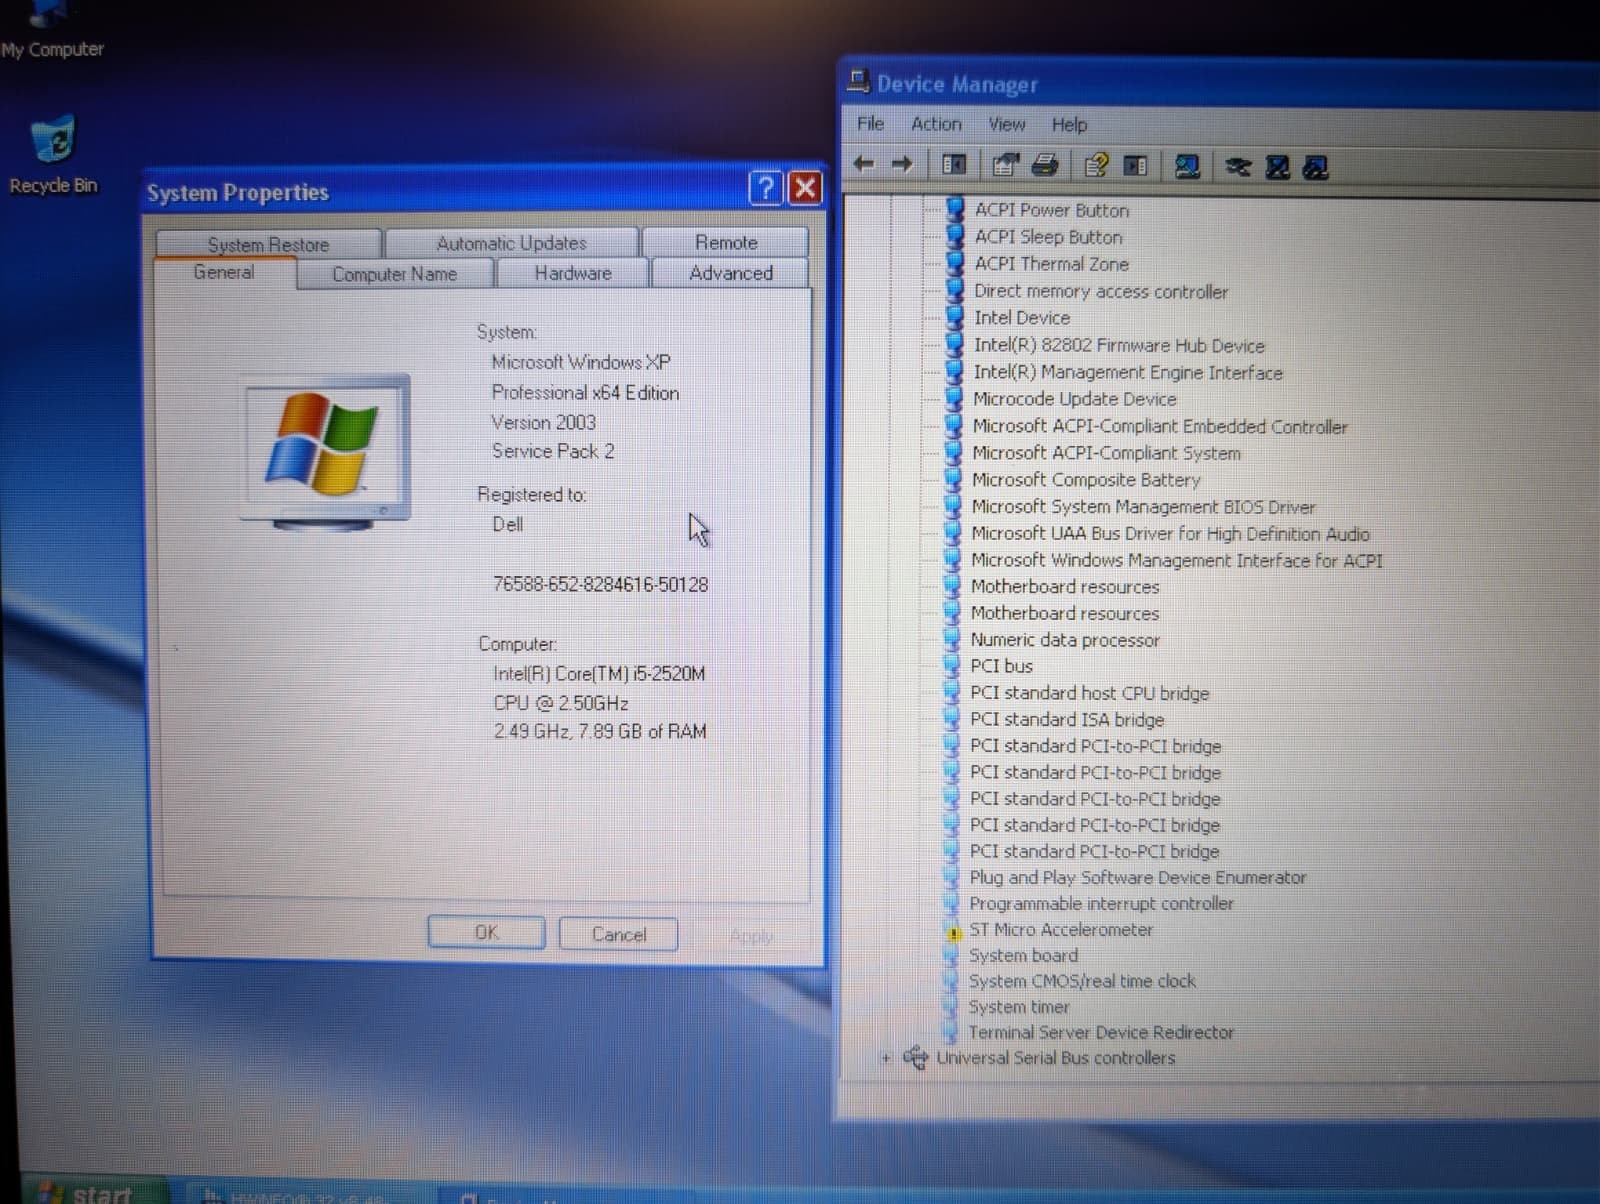The height and width of the screenshot is (1204, 1600).
Task: Select Intel(R) 82802 Firmware Hub Device
Action: 1119,345
